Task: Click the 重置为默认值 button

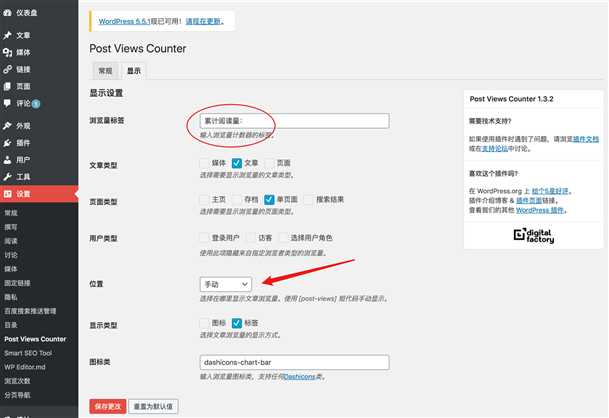Action: pos(153,406)
